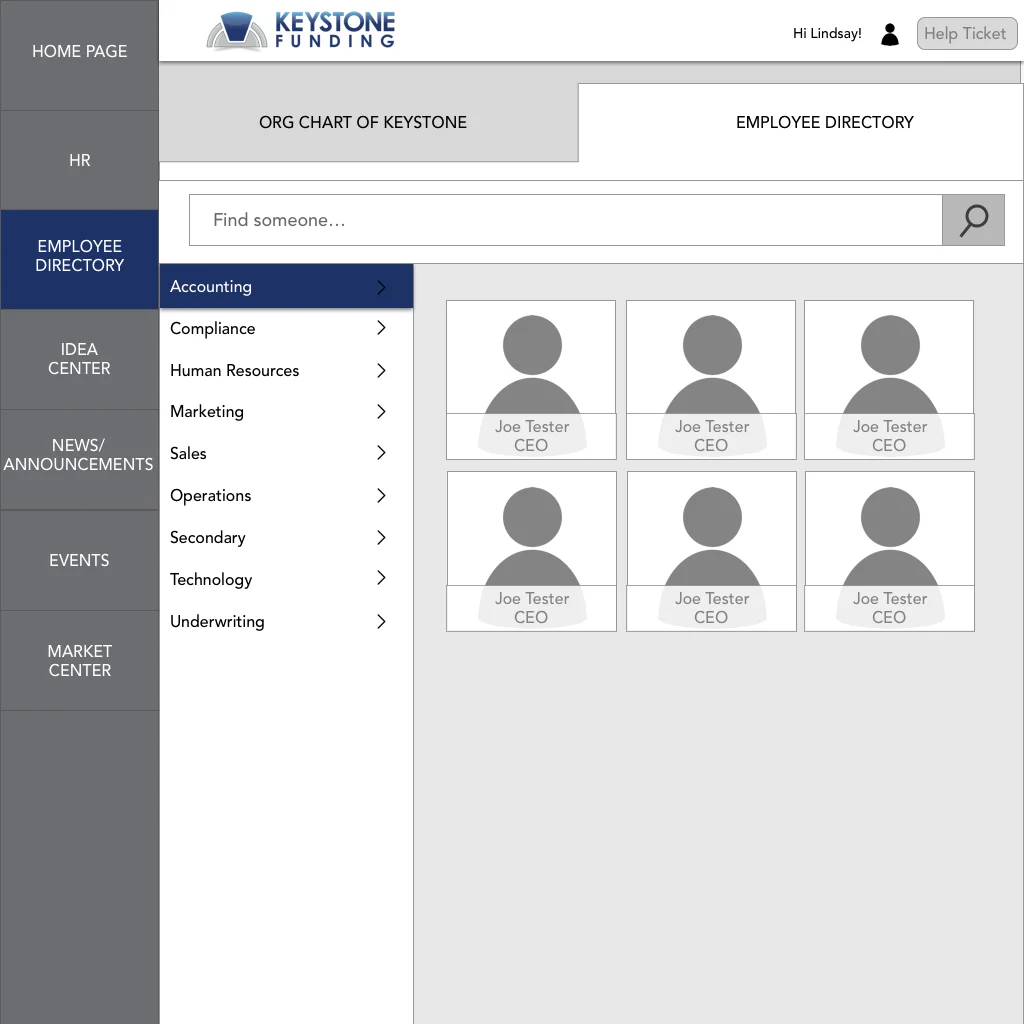Click the Hi Lindsay! greeting text
The height and width of the screenshot is (1024, 1024).
click(x=827, y=33)
